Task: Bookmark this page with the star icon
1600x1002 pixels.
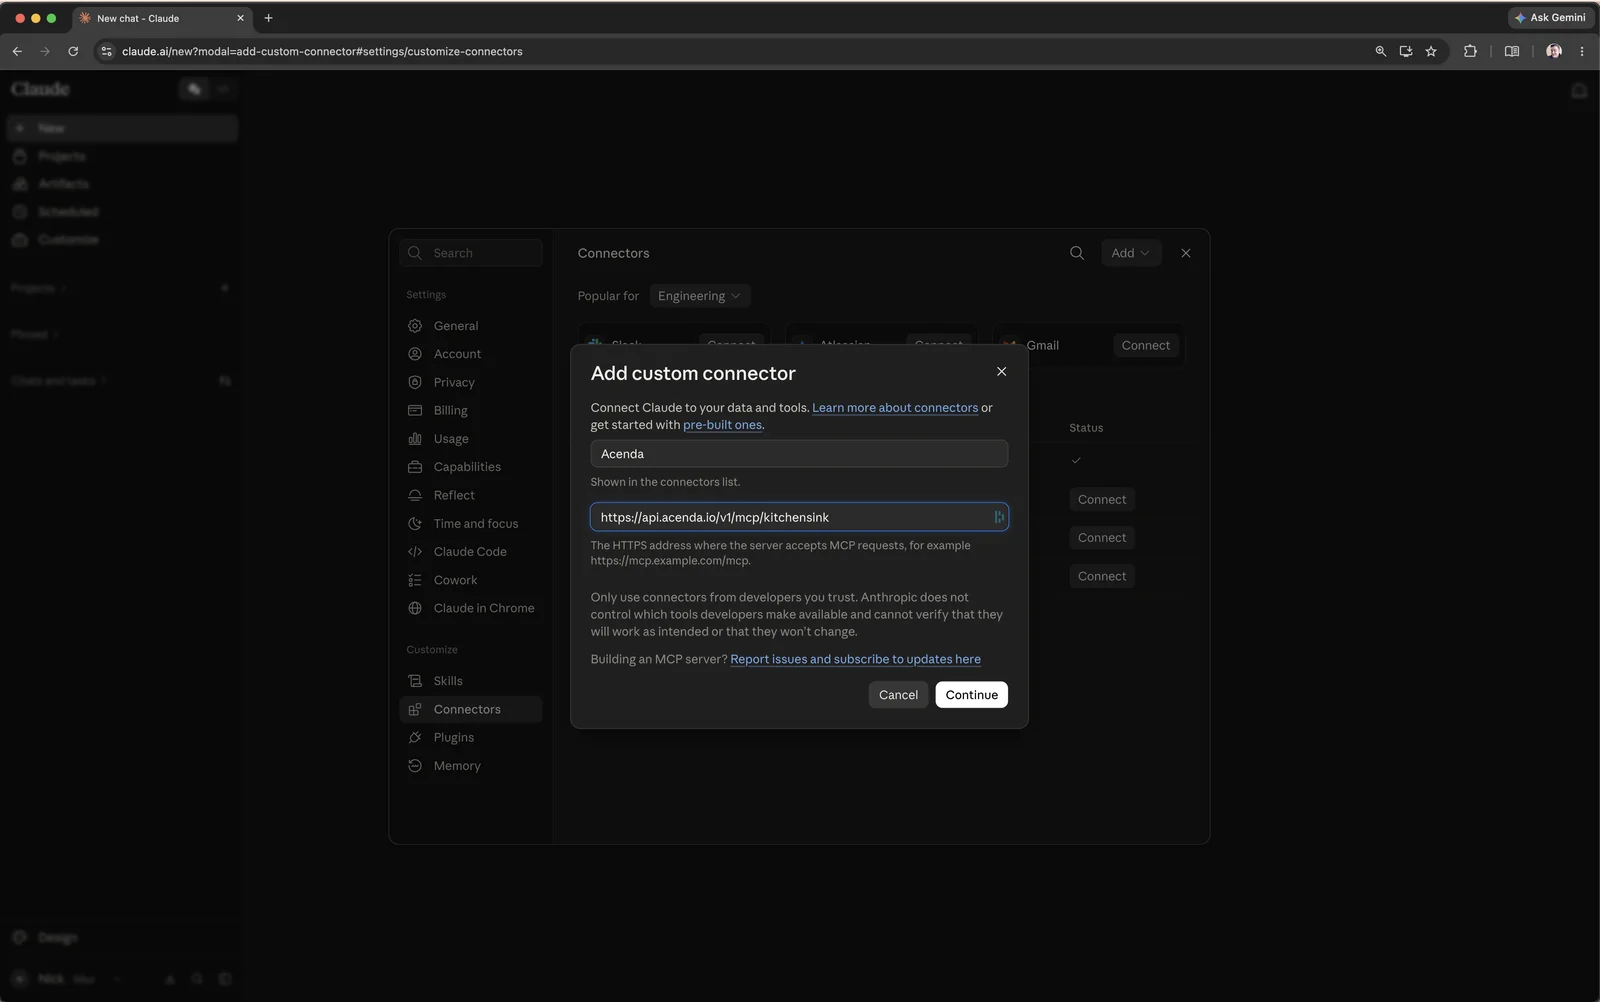Action: pos(1431,51)
